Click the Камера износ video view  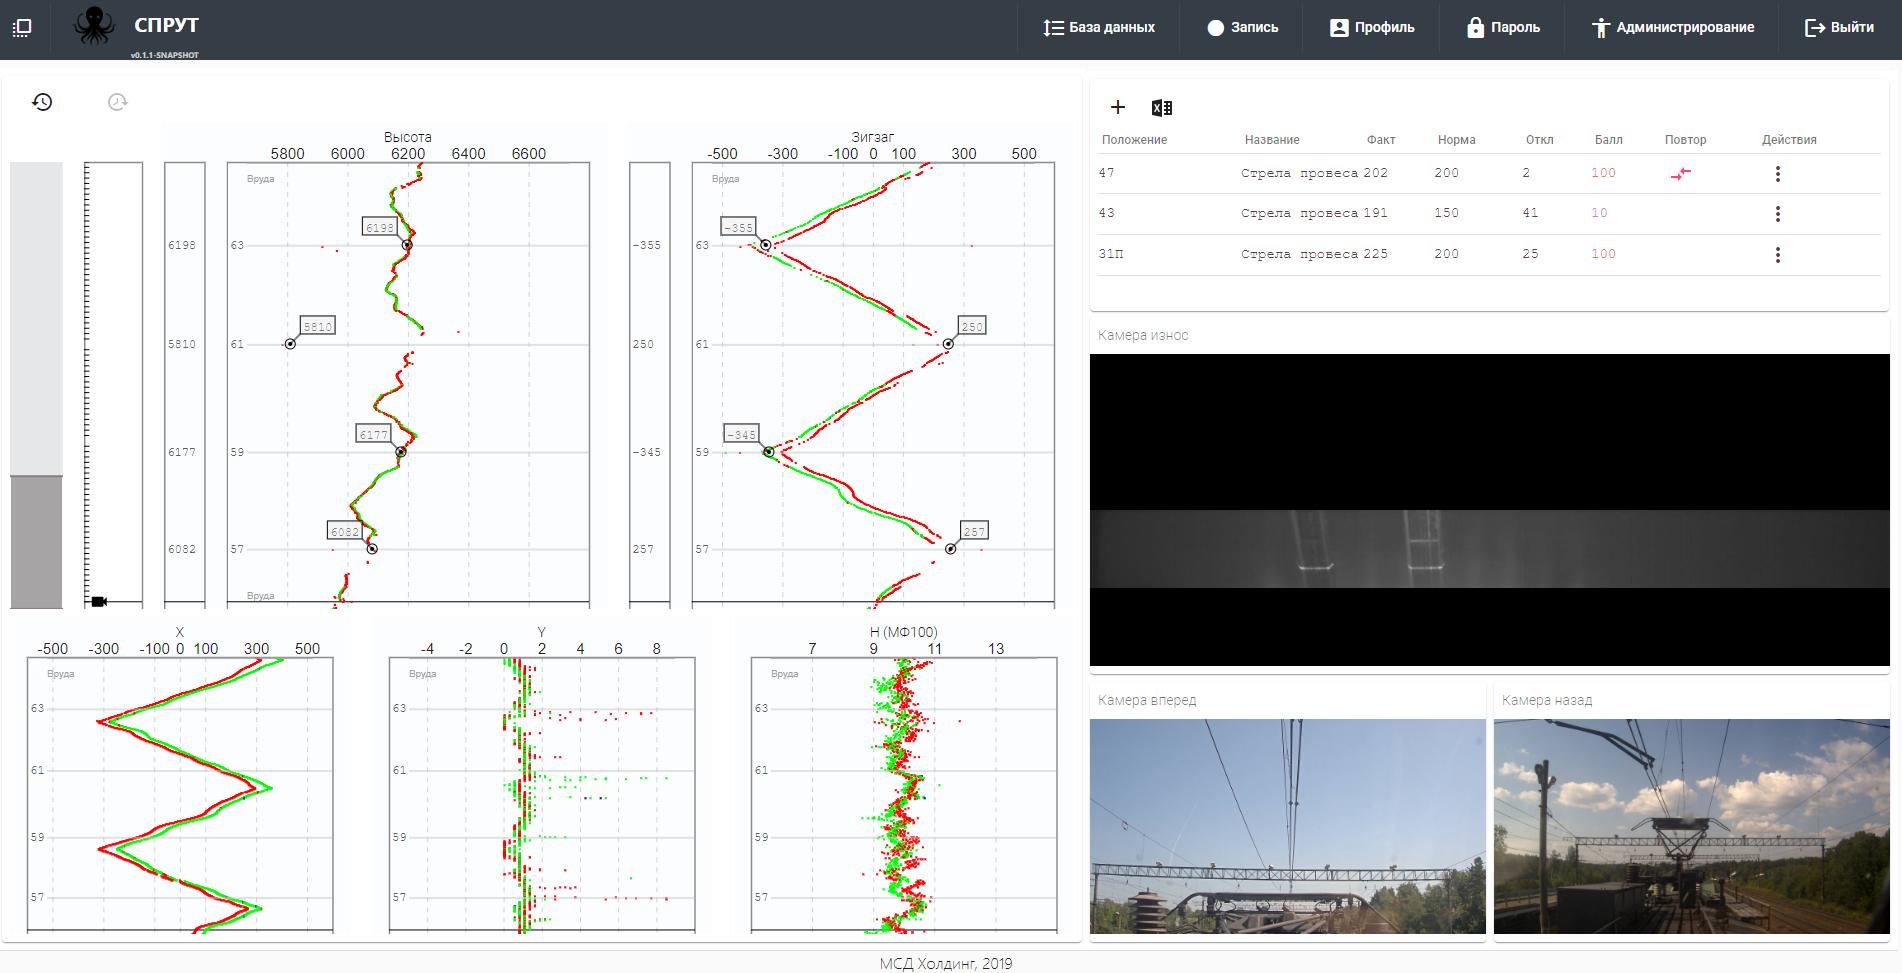tap(1489, 510)
